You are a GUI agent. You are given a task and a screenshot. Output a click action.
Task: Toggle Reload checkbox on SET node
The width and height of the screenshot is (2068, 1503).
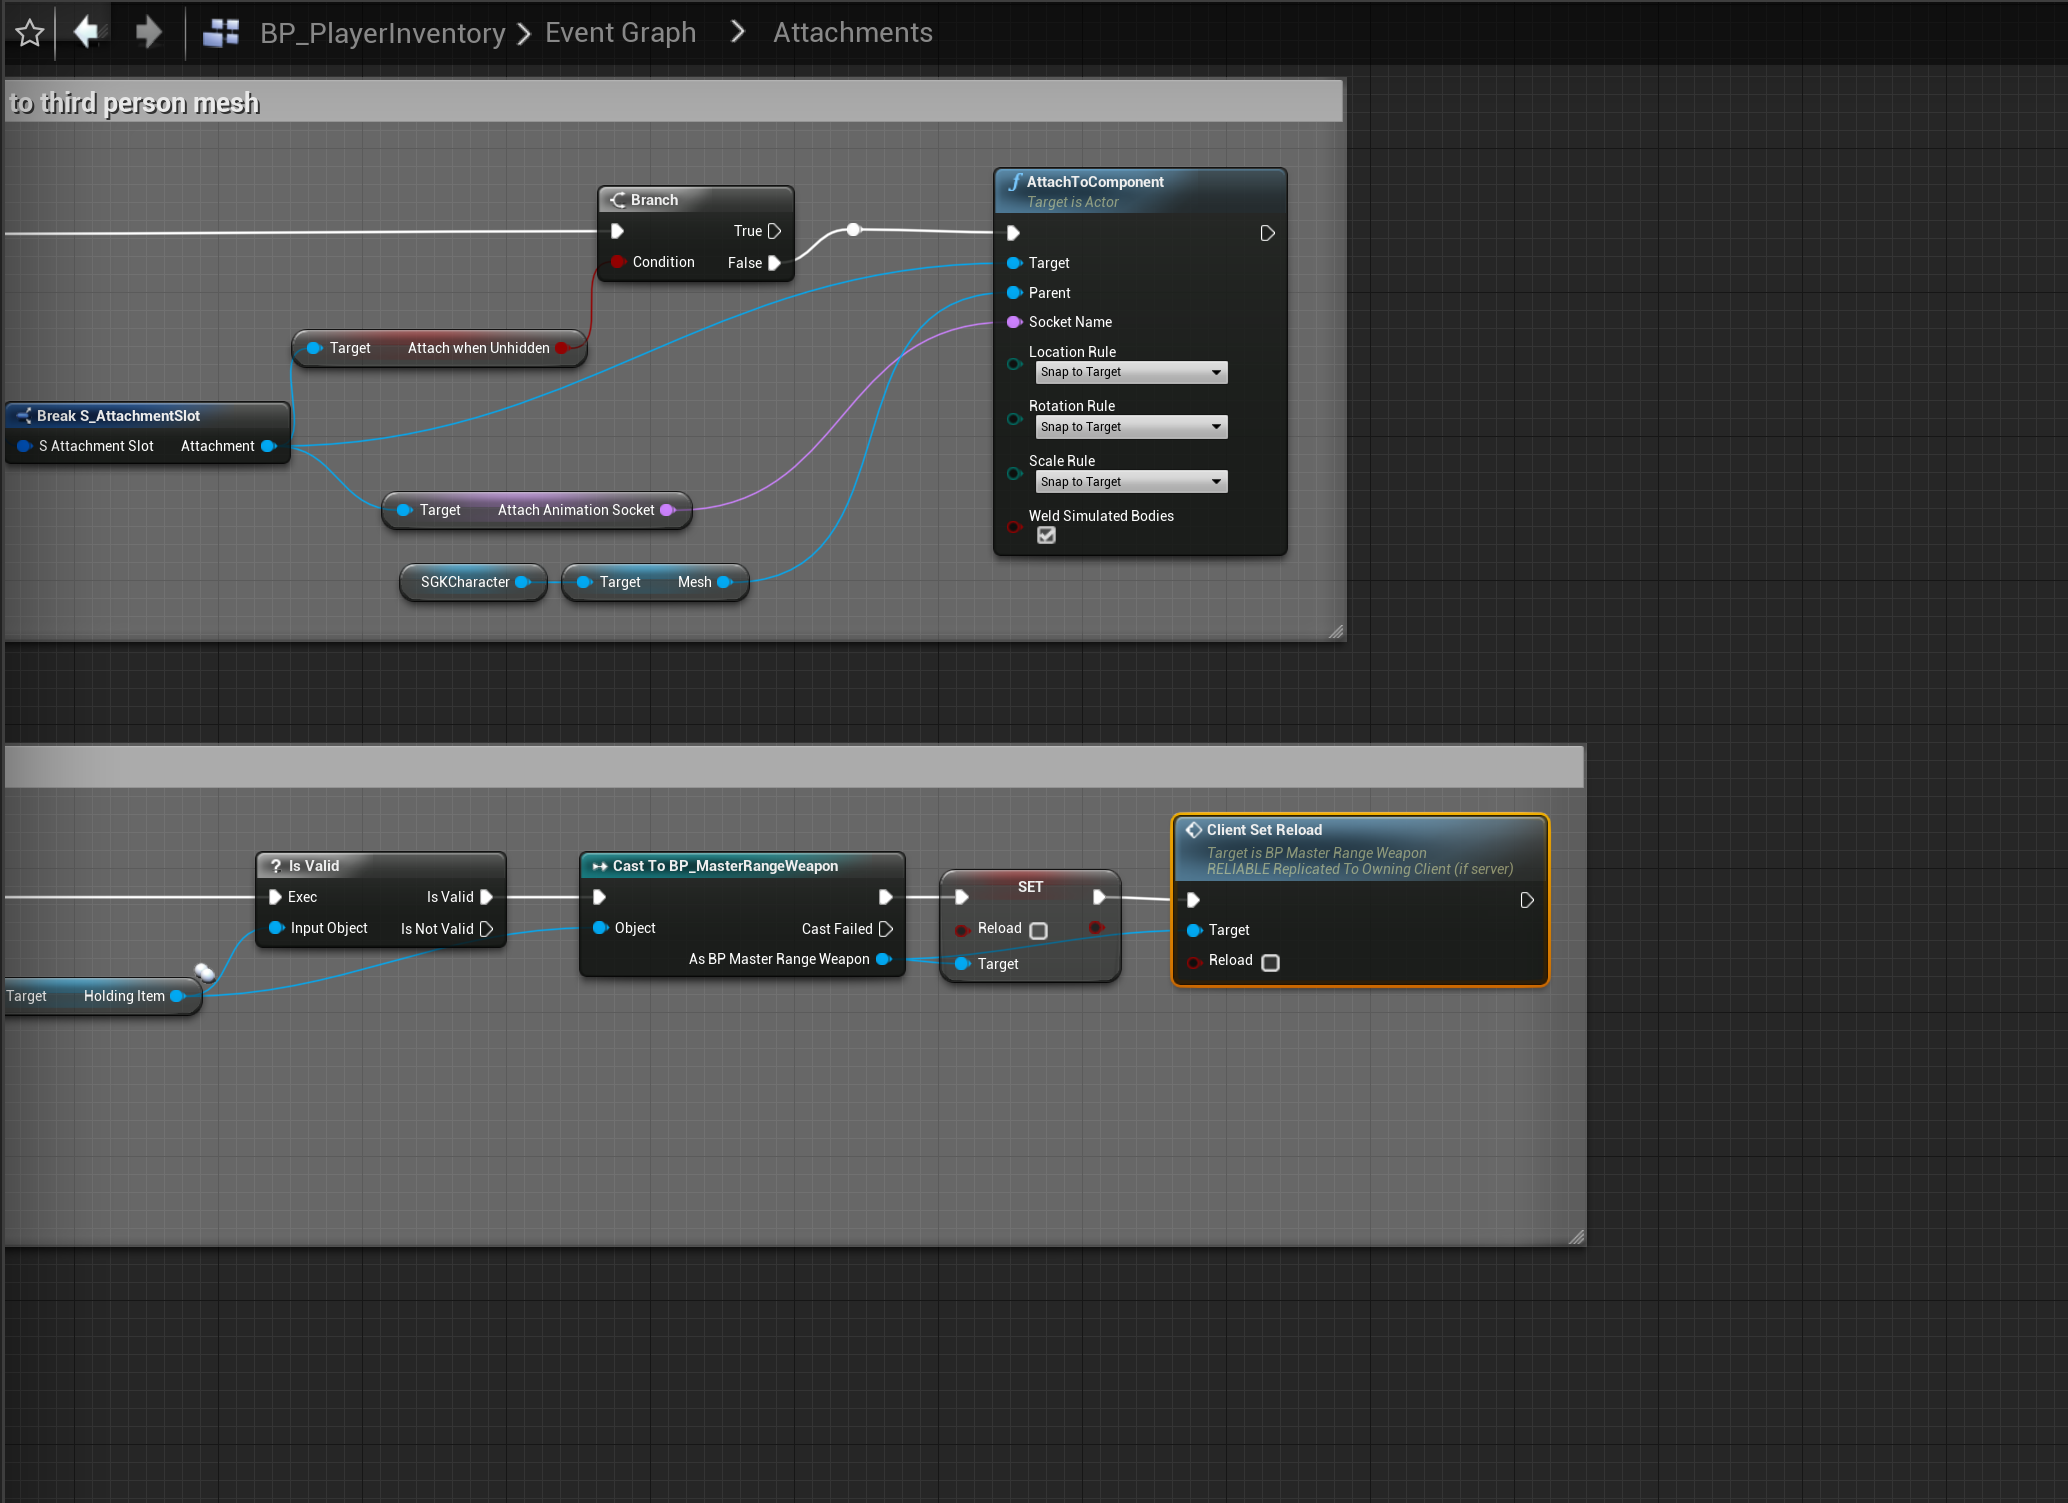coord(1039,930)
